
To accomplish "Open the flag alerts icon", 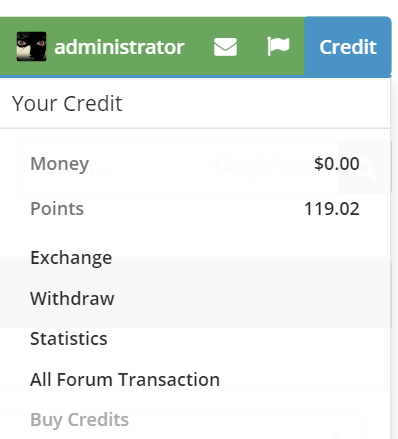I will [278, 46].
